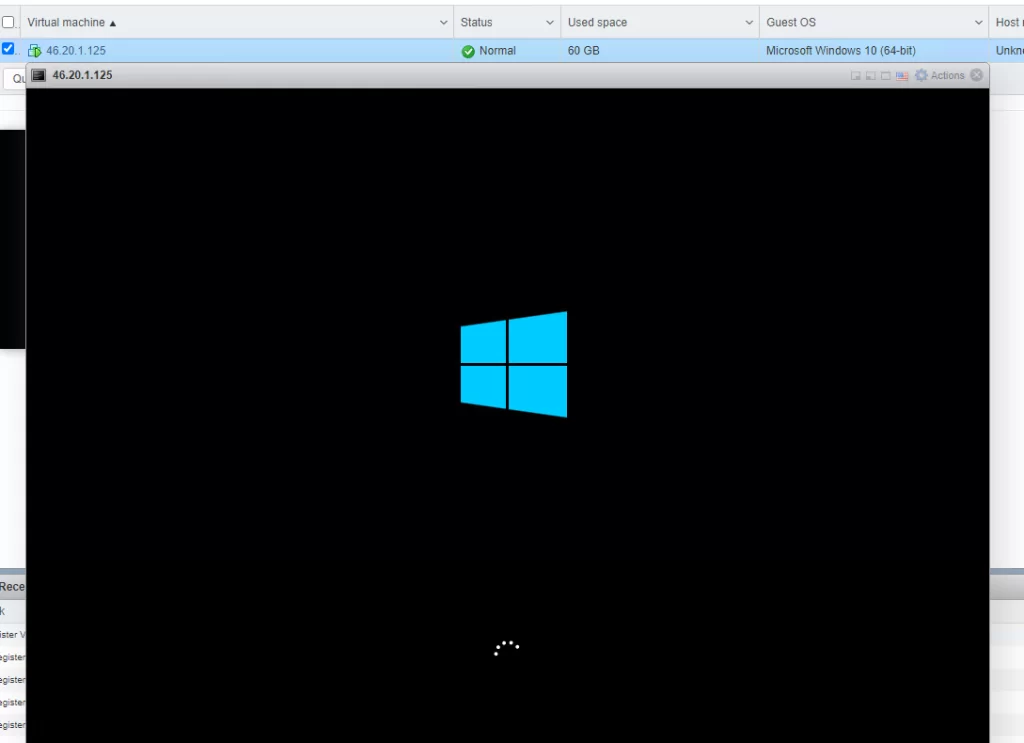Click the VM icon next to 46.20.1.125 row

pyautogui.click(x=35, y=51)
